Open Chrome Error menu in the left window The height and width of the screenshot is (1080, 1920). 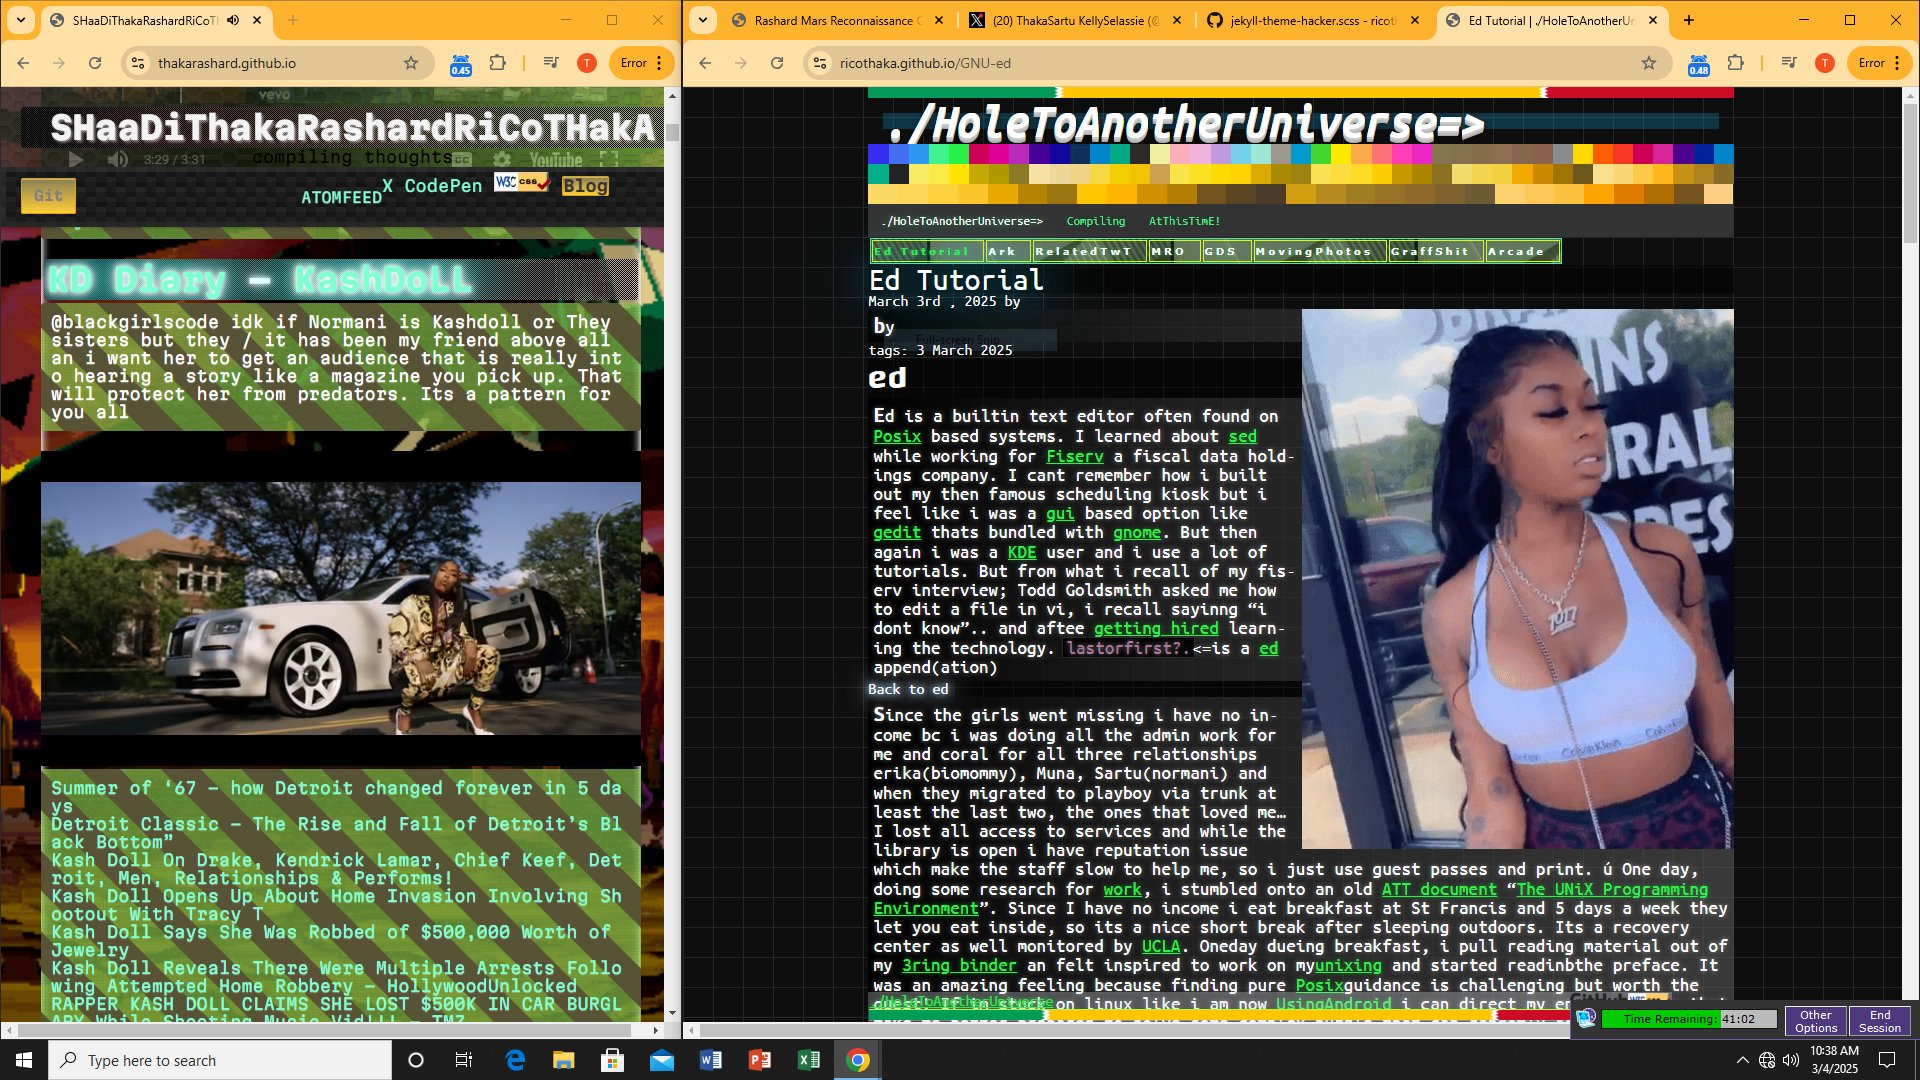click(642, 63)
